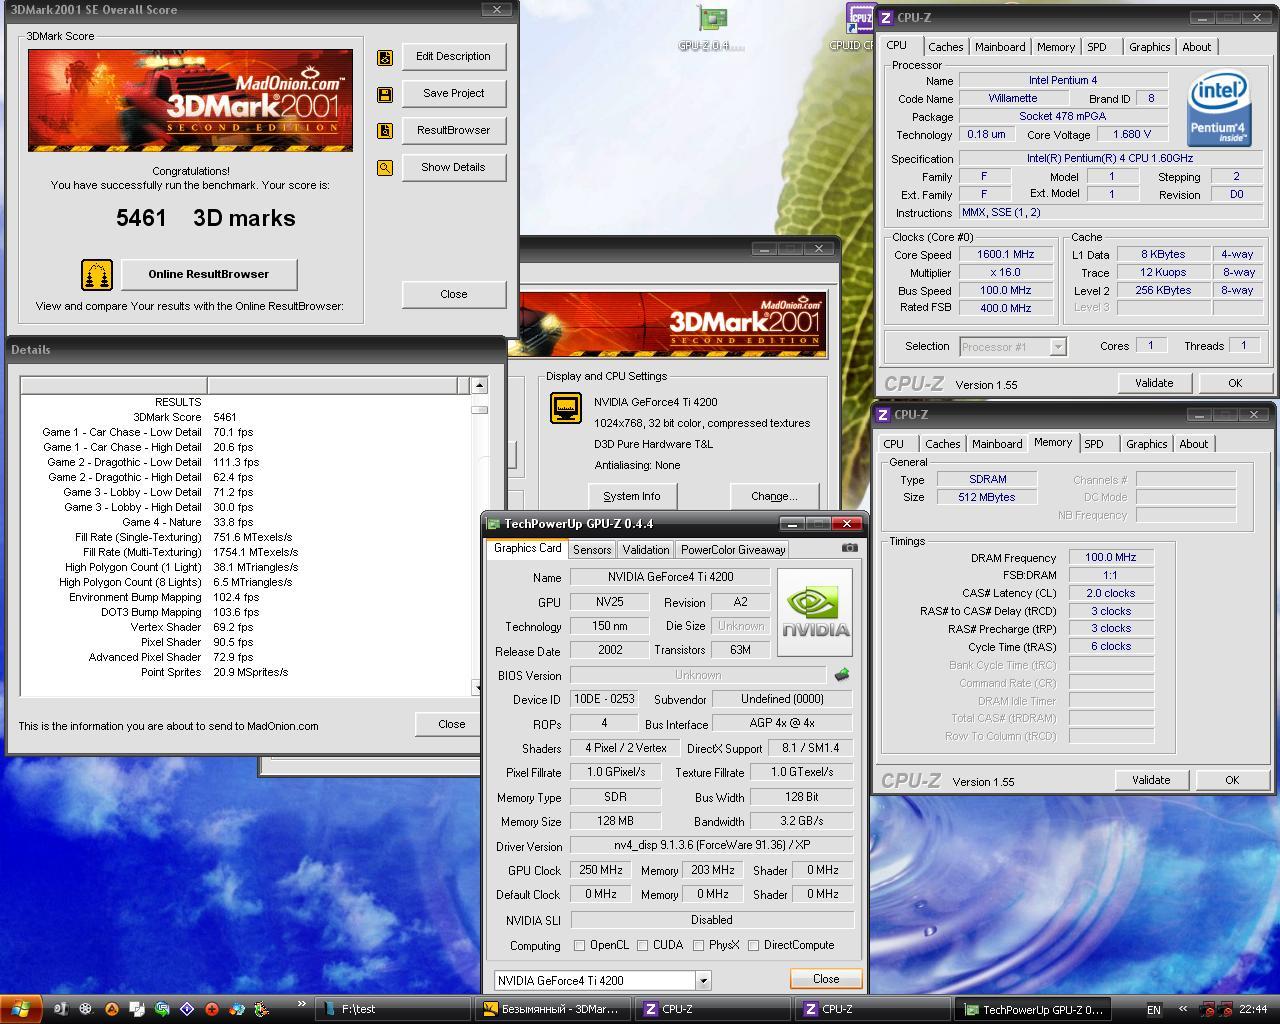Click the Edit Description button
Image resolution: width=1280 pixels, height=1024 pixels.
453,57
